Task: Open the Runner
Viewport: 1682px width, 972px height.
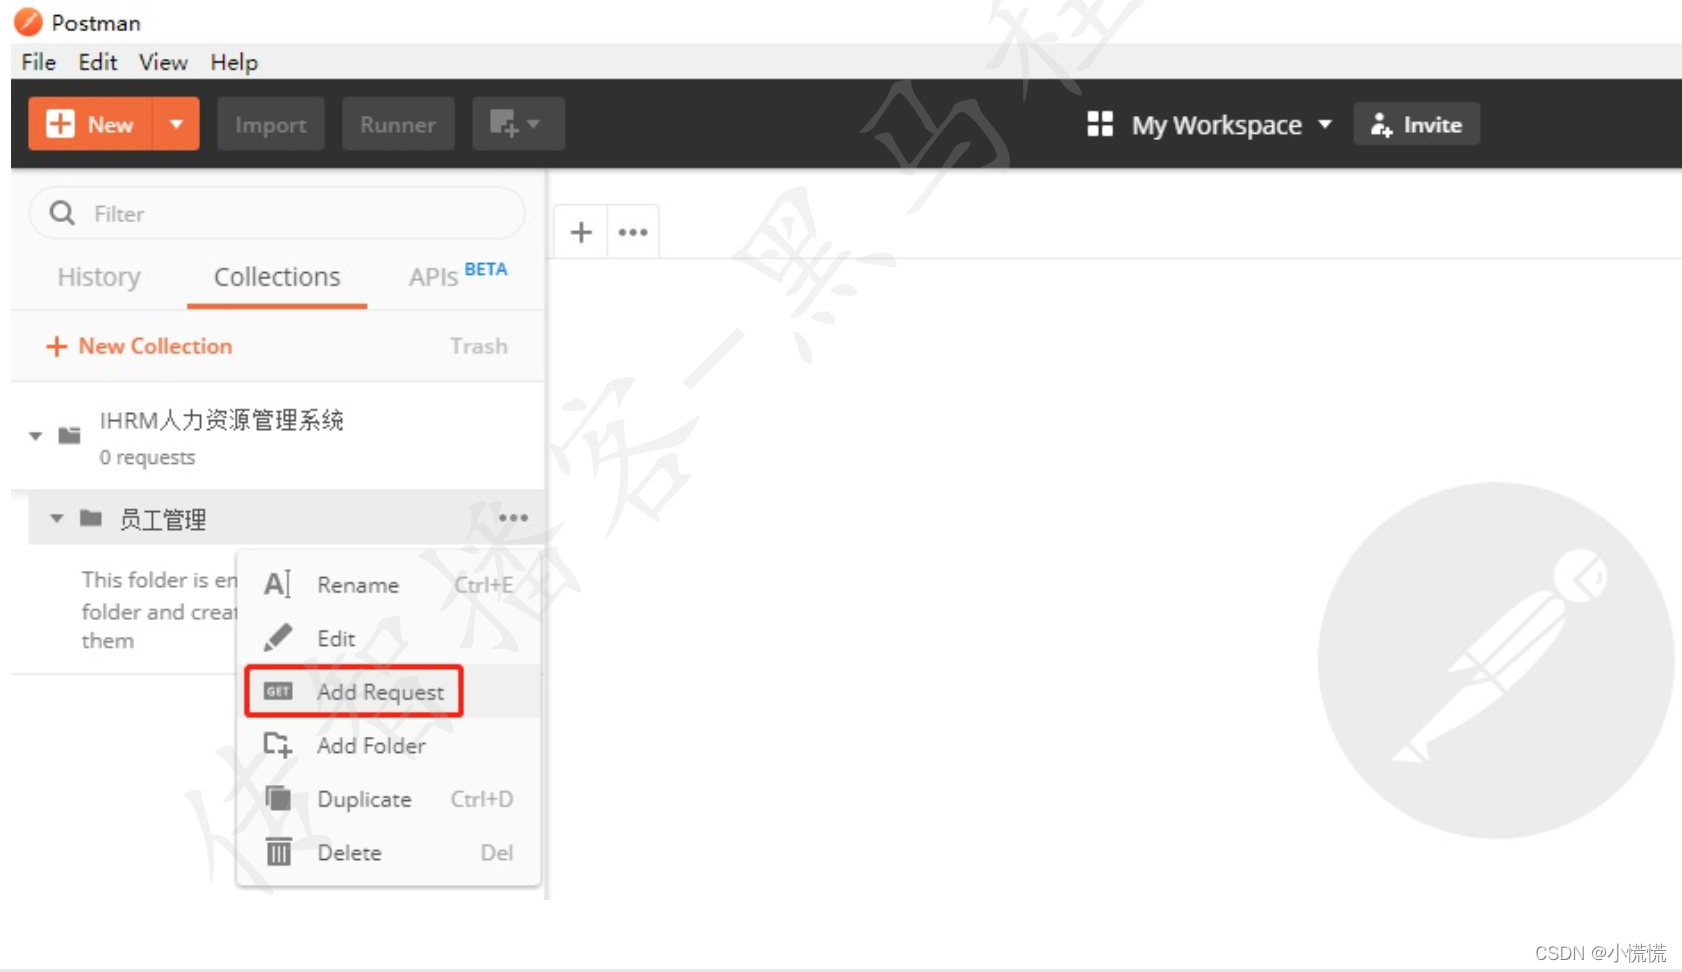Action: tap(398, 124)
